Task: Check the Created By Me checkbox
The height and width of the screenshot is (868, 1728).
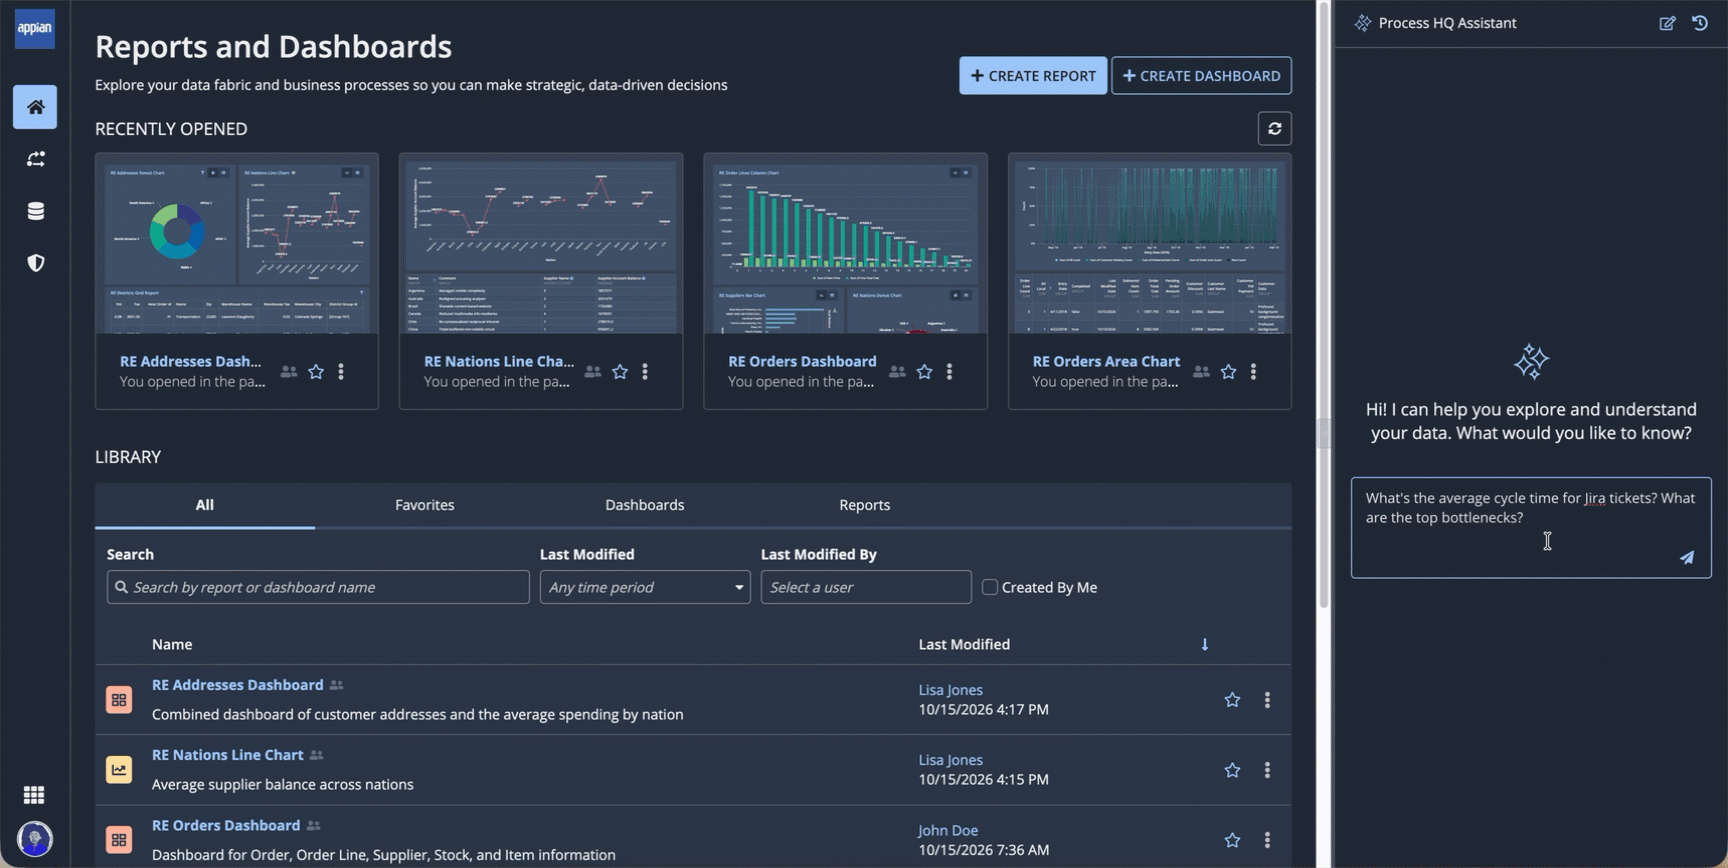Action: pyautogui.click(x=990, y=587)
